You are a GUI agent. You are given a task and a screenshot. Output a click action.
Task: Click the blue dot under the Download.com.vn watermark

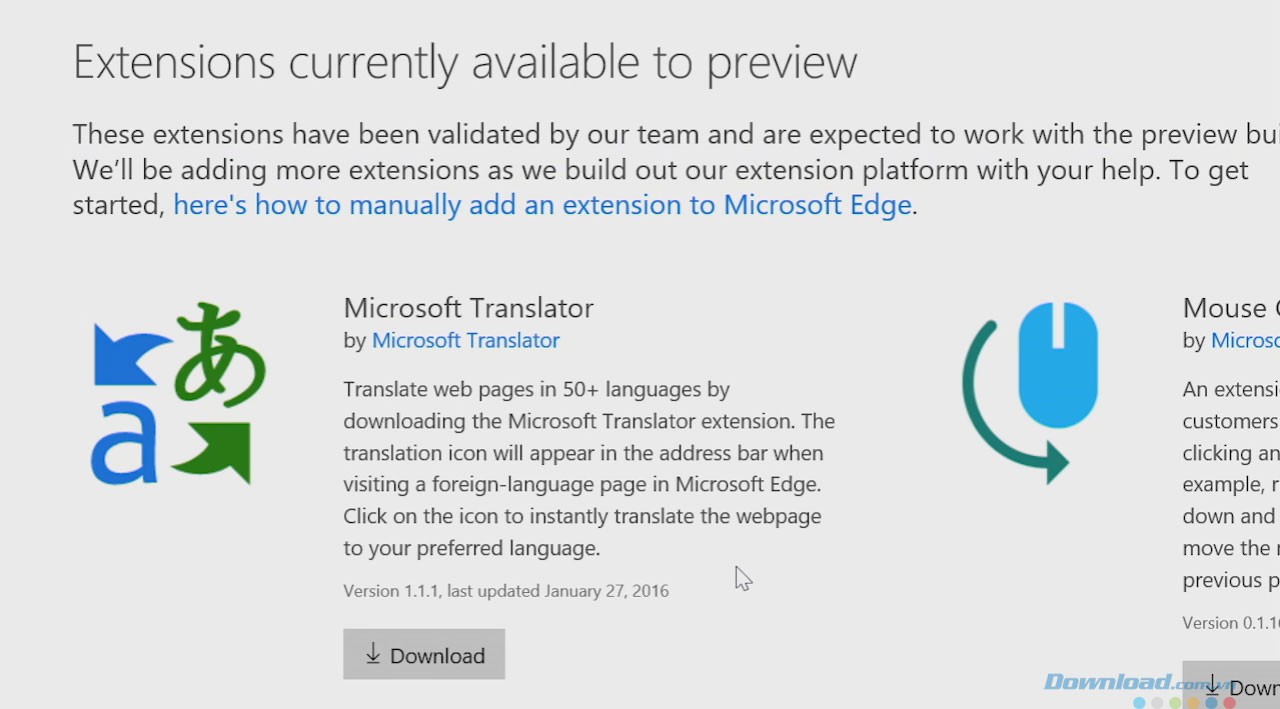[1137, 703]
